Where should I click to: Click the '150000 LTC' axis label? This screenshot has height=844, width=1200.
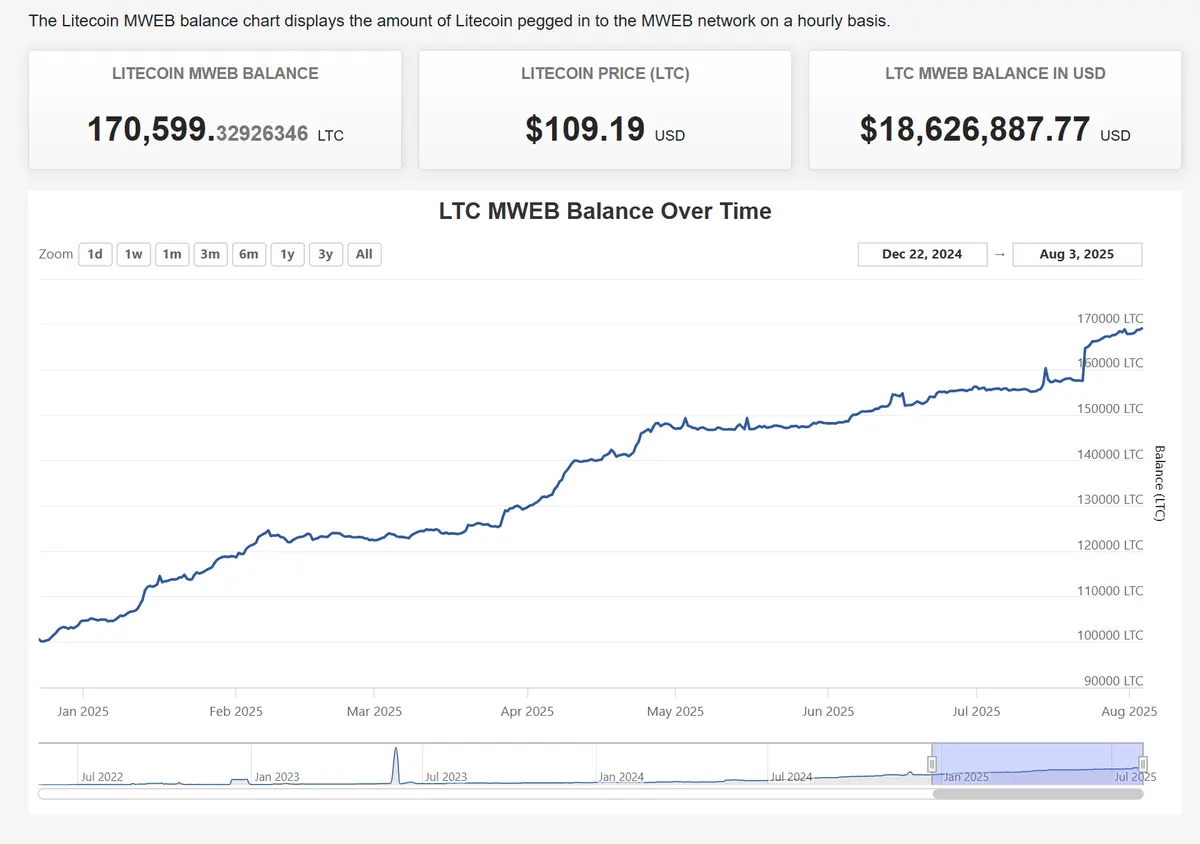[x=1110, y=408]
